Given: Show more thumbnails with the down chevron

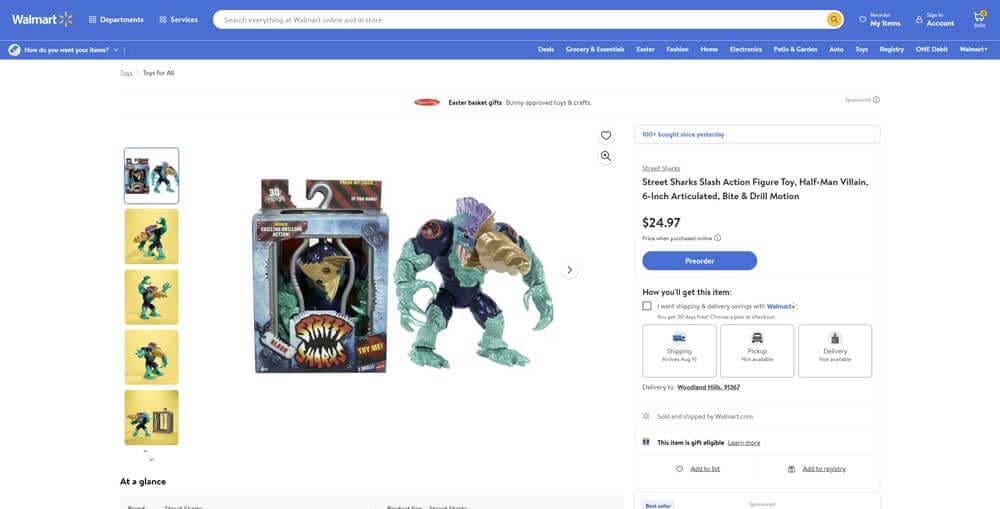Looking at the screenshot, I should [x=151, y=459].
